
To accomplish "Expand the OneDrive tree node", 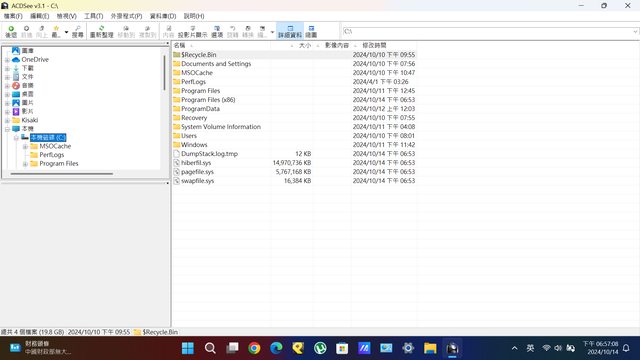I will click(7, 60).
